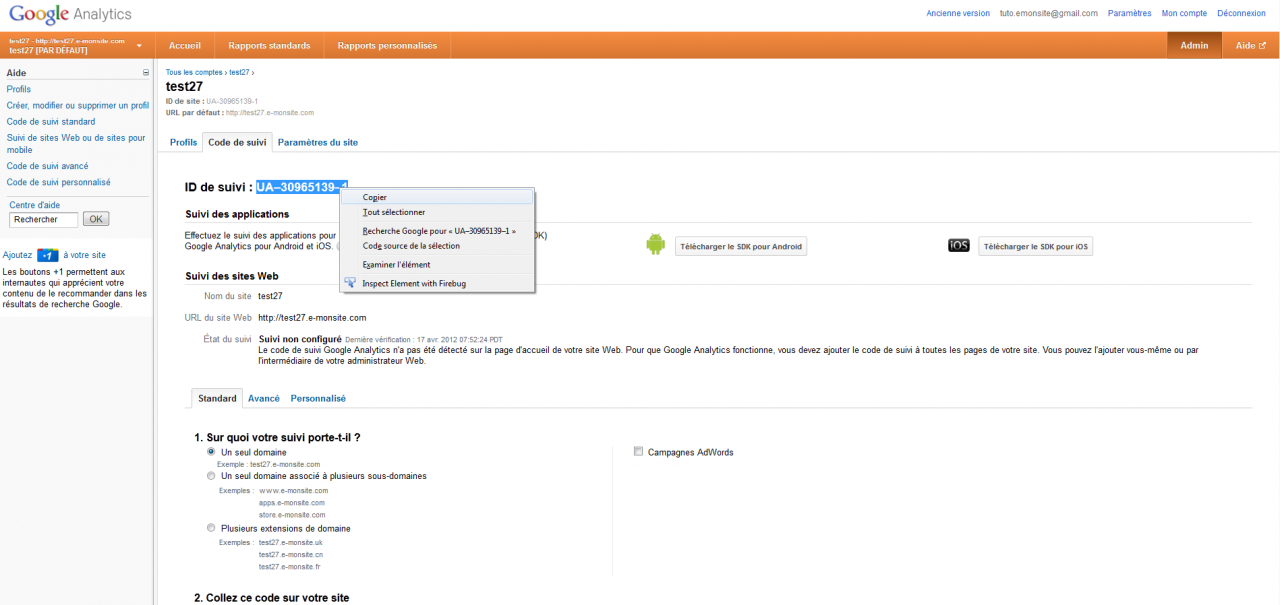Select the 'Un seul domaine' radio option
This screenshot has width=1280, height=605.
coord(211,452)
